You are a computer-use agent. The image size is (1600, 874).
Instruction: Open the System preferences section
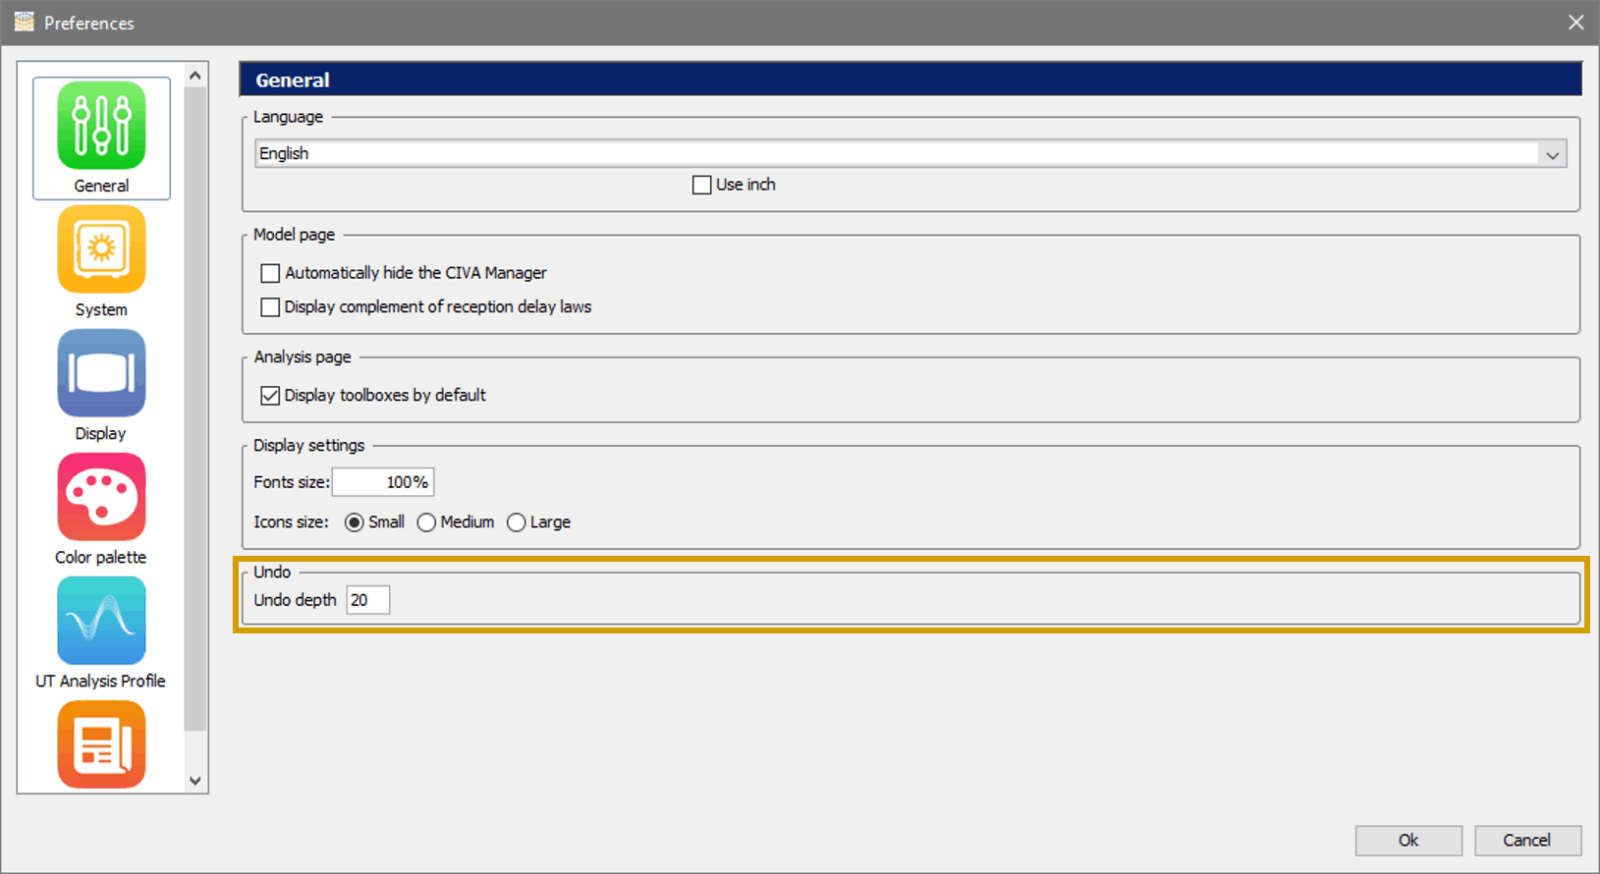pyautogui.click(x=101, y=250)
